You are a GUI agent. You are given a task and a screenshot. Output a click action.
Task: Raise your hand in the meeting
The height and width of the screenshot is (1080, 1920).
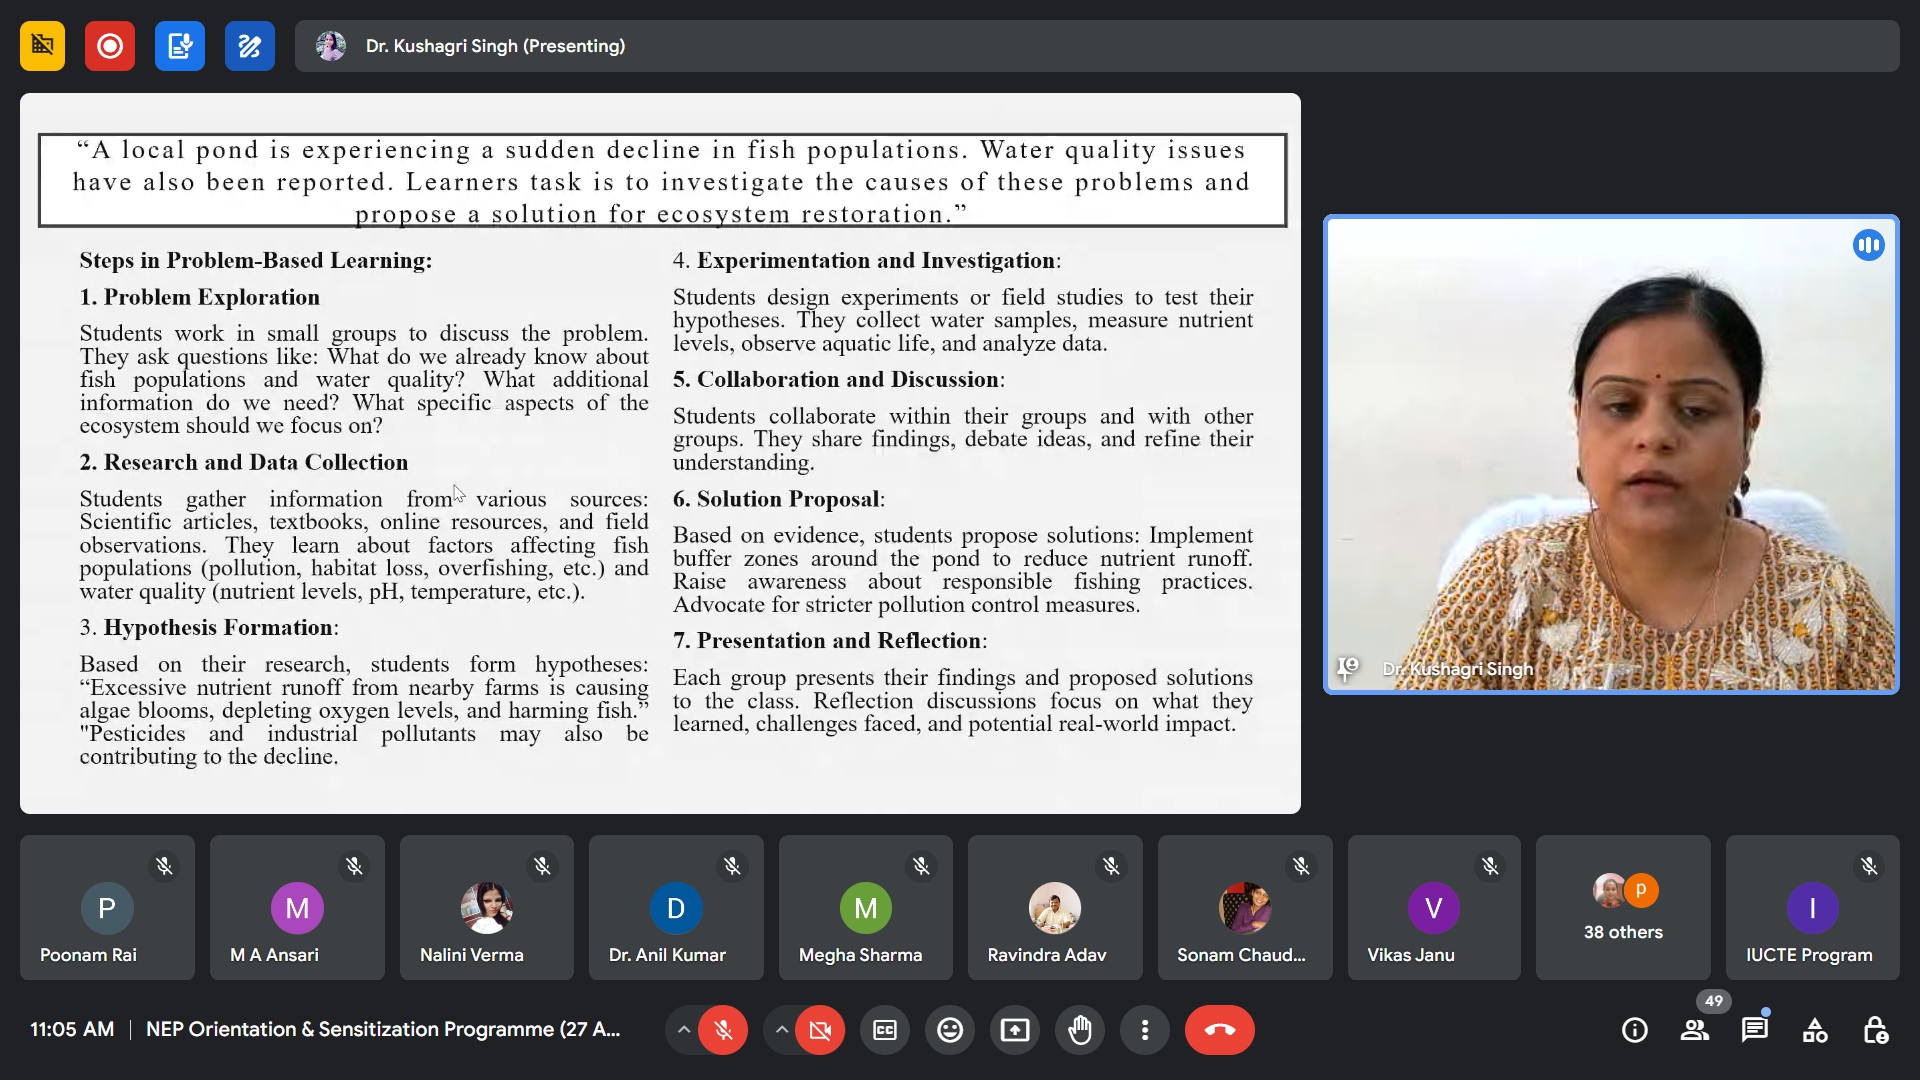(1080, 1030)
